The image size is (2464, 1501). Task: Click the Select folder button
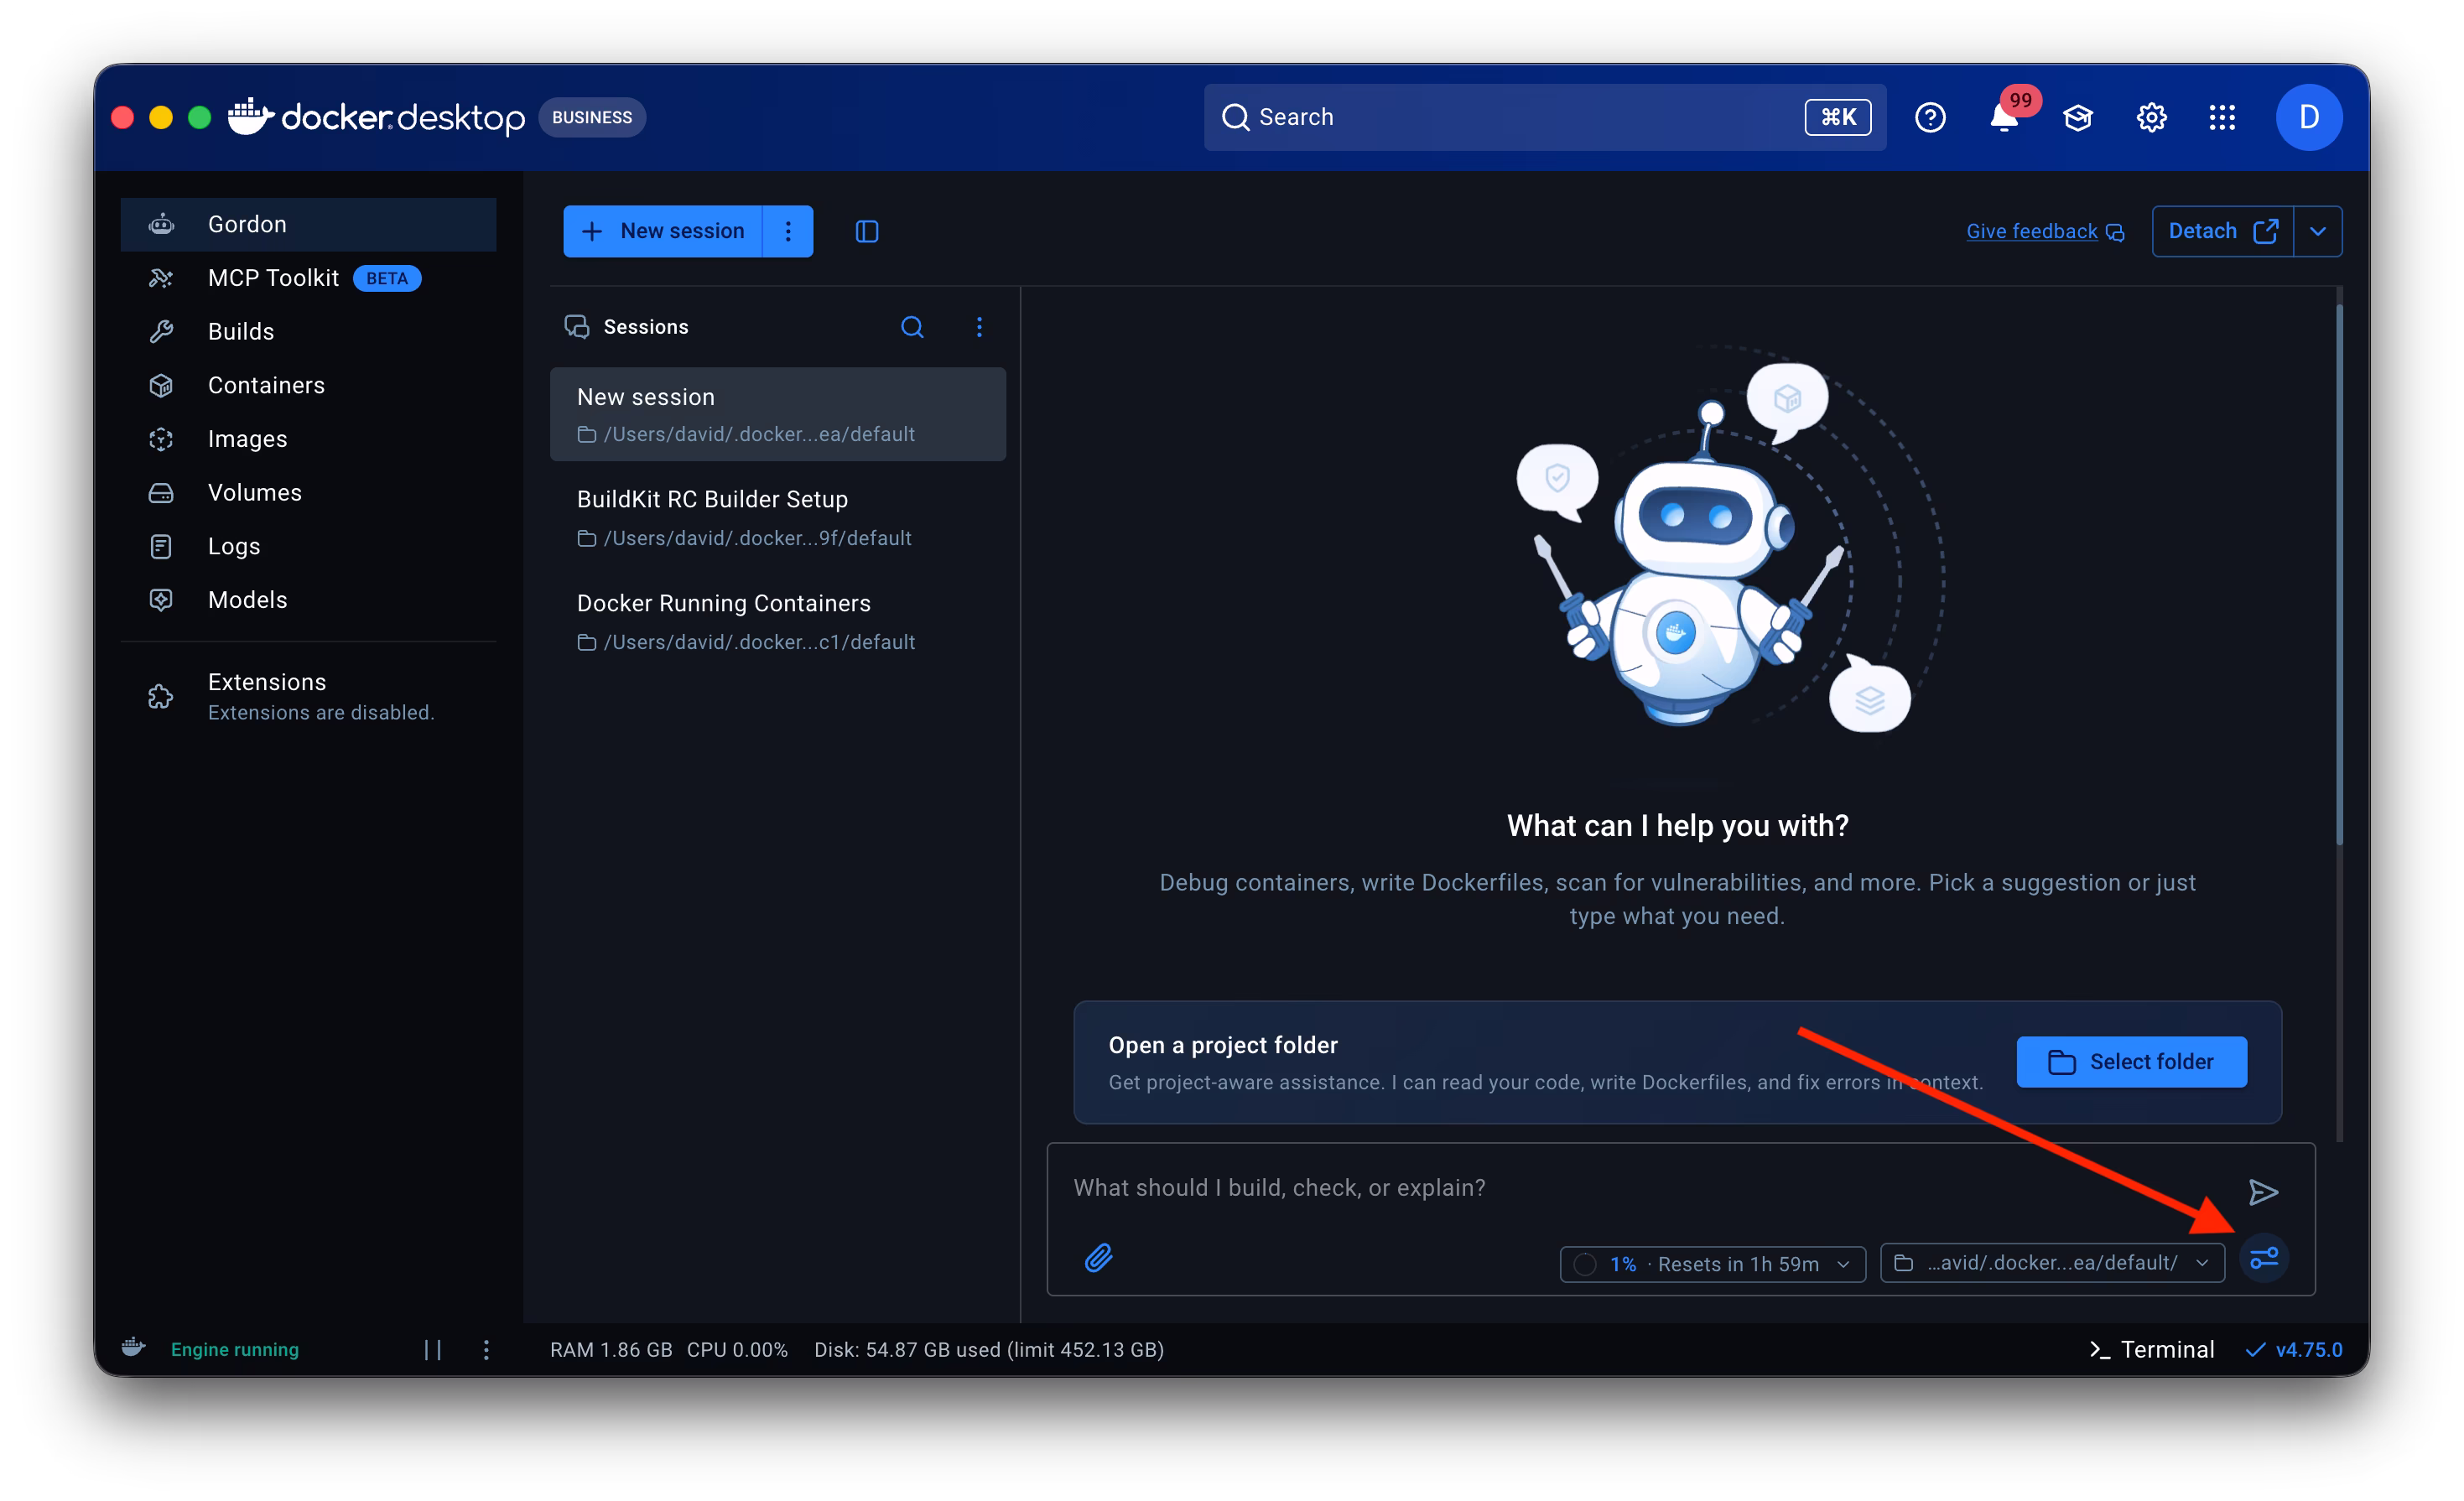[2131, 1062]
